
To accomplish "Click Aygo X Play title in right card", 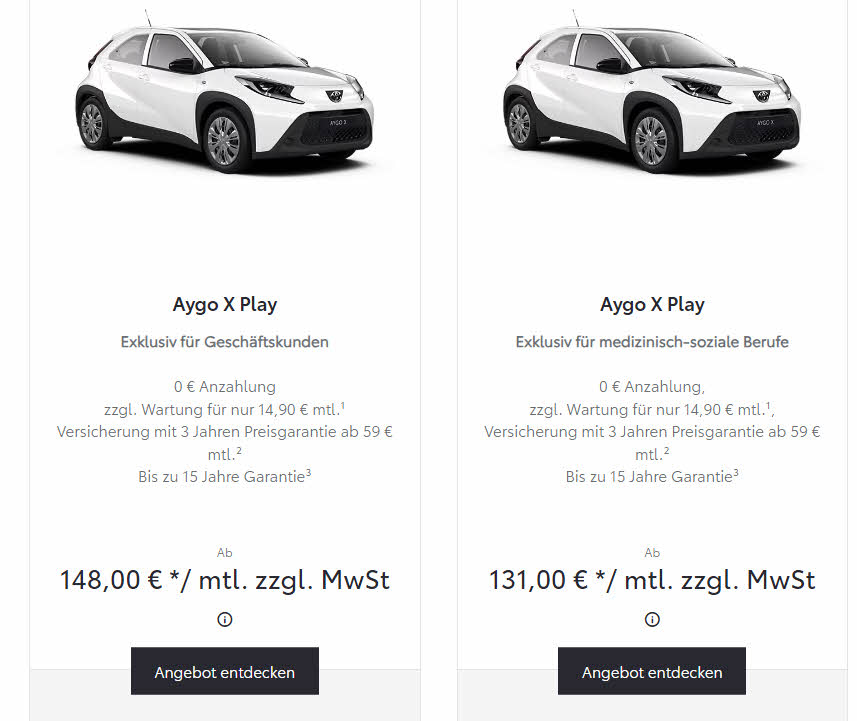I will pos(652,304).
